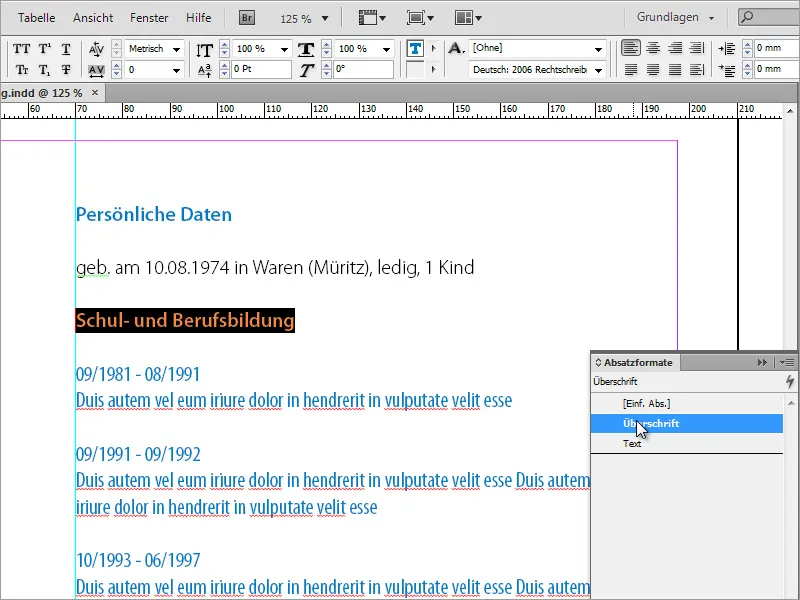The height and width of the screenshot is (600, 800).
Task: Open the Deutsch: 2006 Rechtschreibung language dropdown
Action: click(598, 70)
